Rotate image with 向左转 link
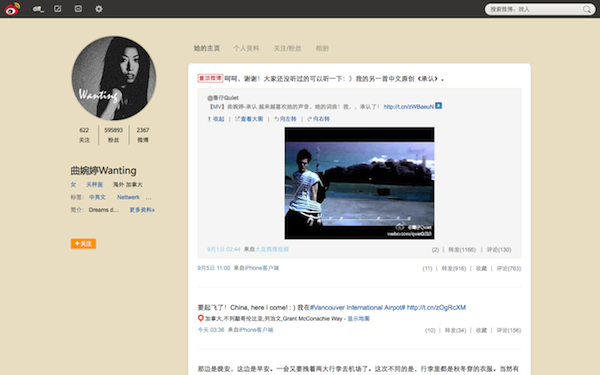600x375 pixels. (x=285, y=119)
